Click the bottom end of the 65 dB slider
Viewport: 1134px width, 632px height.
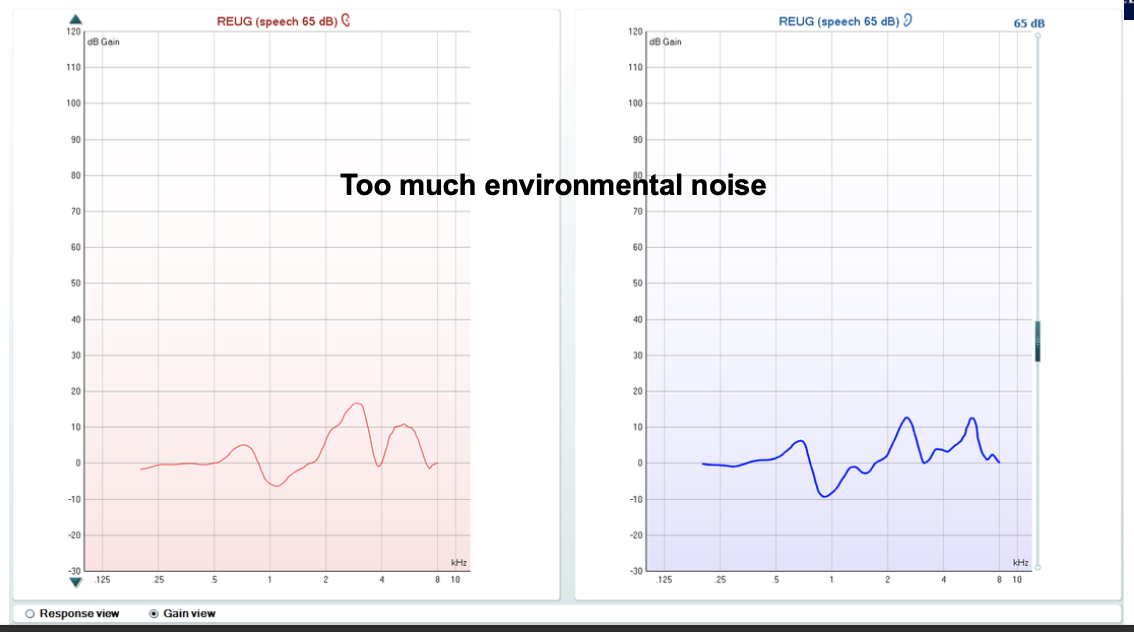point(1038,567)
